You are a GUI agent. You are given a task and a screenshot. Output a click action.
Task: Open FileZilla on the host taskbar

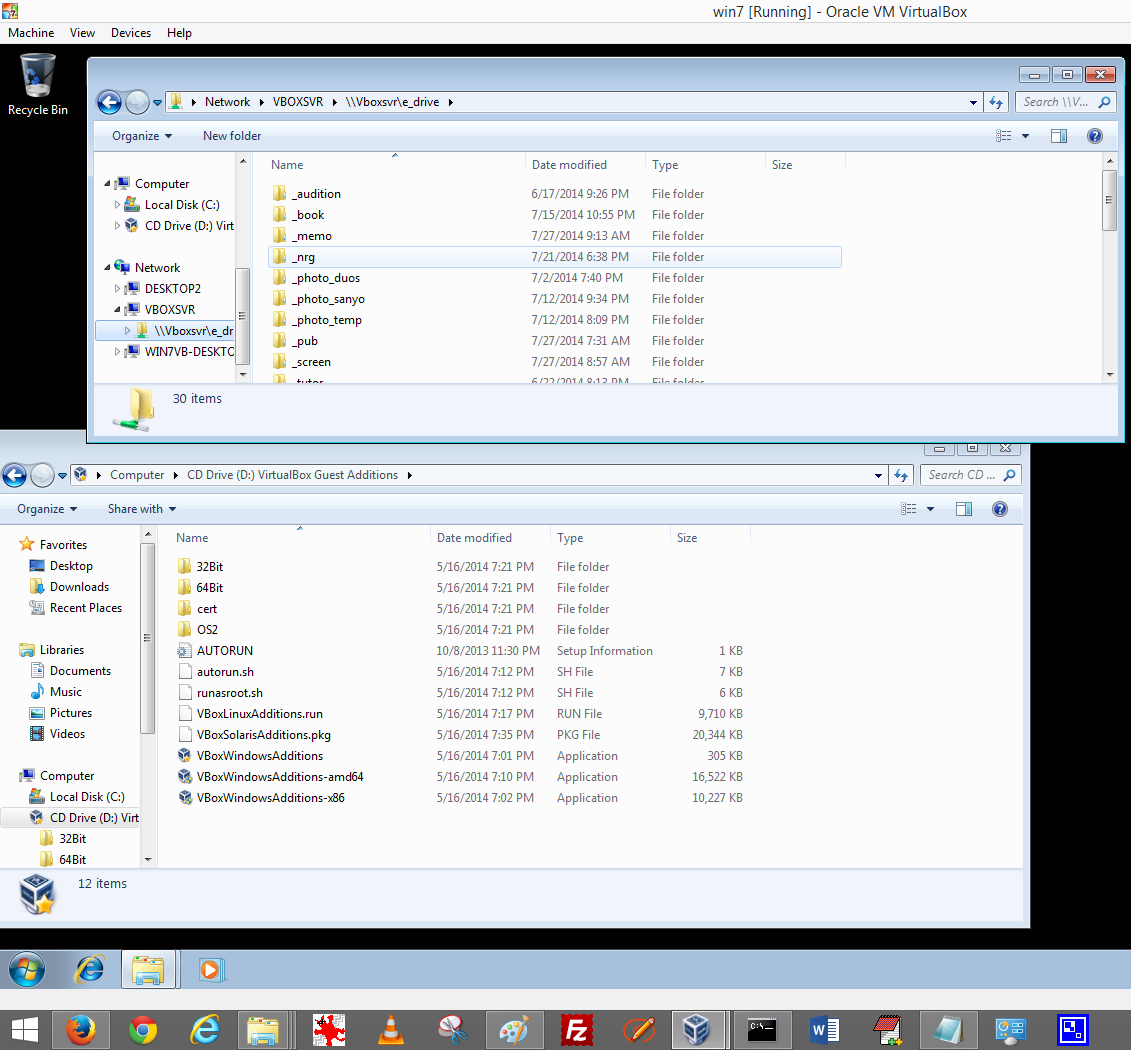577,1030
